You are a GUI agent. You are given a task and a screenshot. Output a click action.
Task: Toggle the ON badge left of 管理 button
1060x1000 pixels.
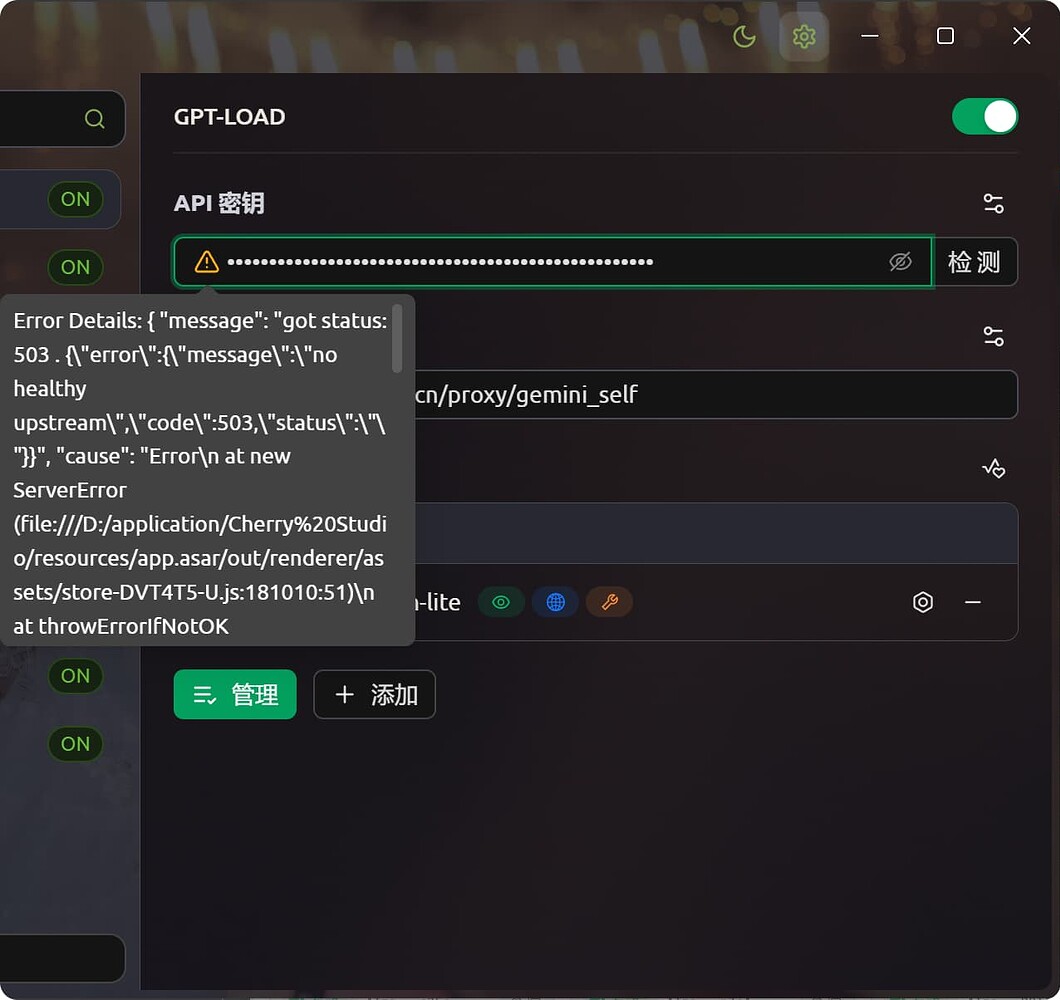[75, 676]
